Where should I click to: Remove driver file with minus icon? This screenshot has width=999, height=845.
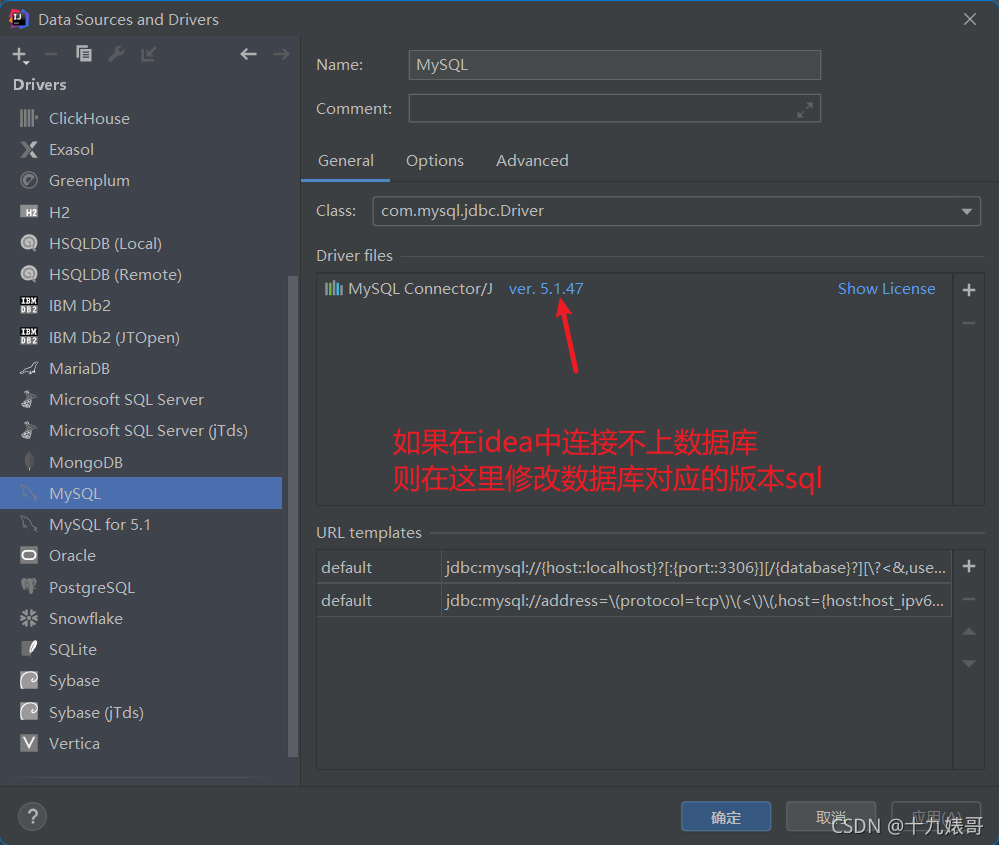[x=968, y=323]
